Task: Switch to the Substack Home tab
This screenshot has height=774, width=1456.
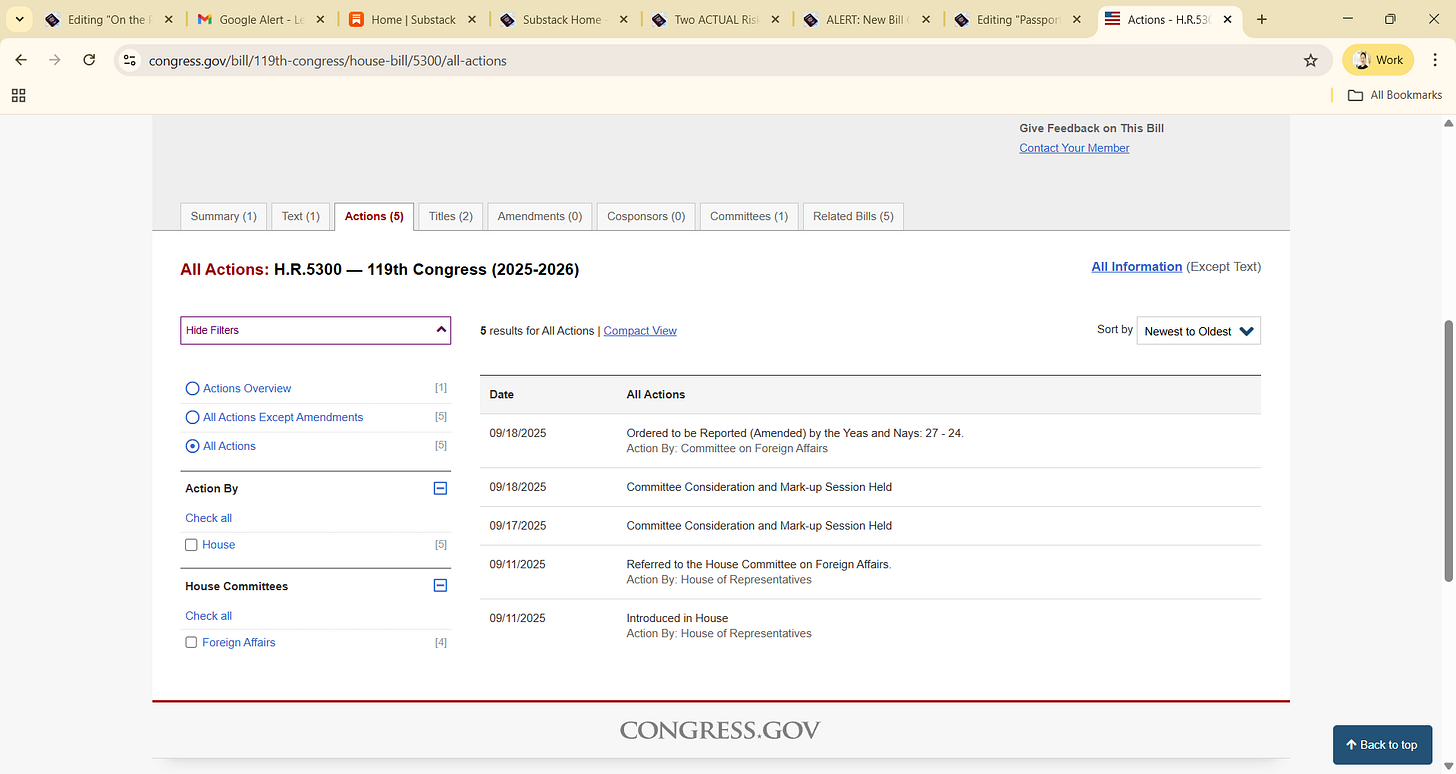Action: [x=563, y=19]
